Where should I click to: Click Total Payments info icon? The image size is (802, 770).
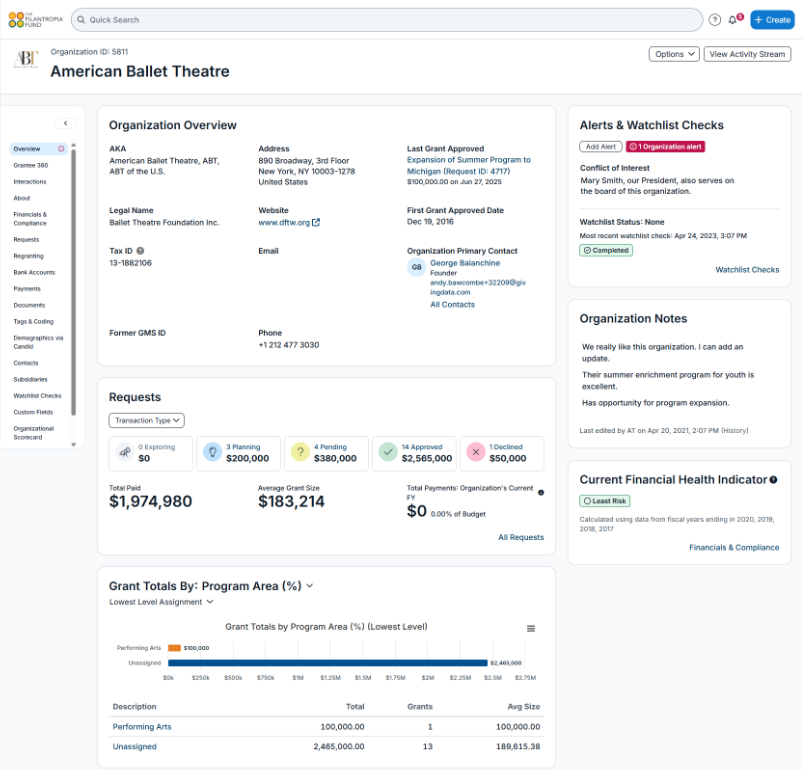click(541, 493)
